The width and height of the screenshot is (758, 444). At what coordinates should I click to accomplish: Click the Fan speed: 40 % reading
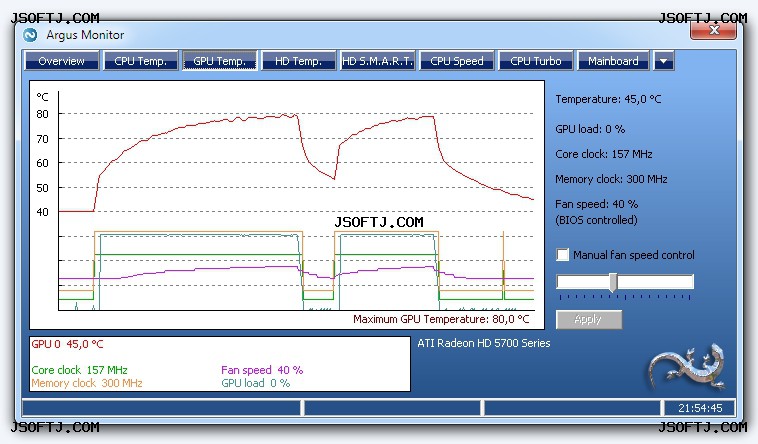coord(597,204)
